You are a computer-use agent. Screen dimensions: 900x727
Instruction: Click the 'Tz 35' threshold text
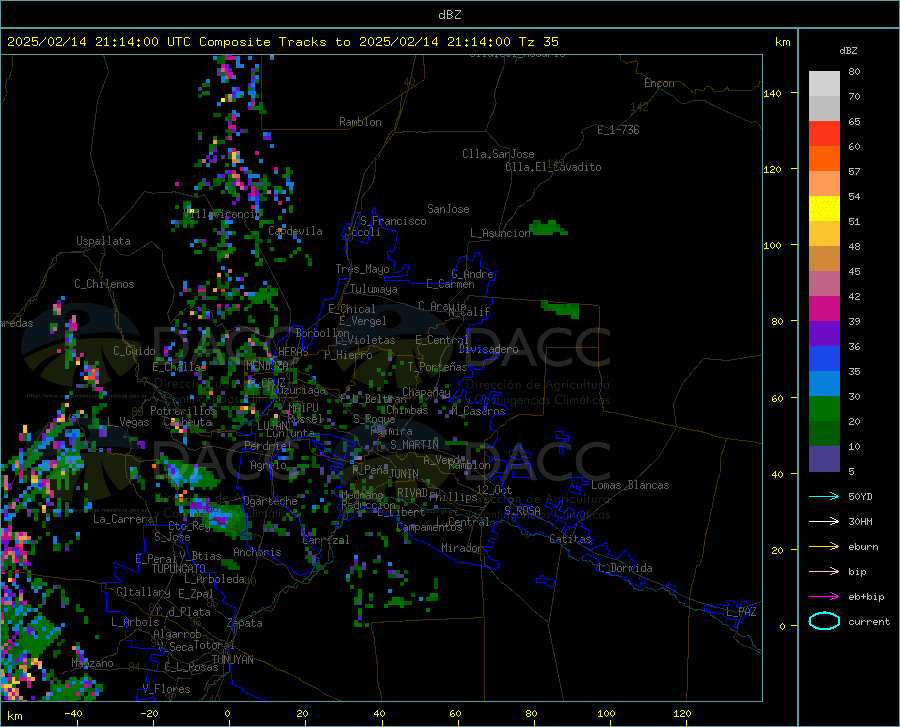click(538, 42)
